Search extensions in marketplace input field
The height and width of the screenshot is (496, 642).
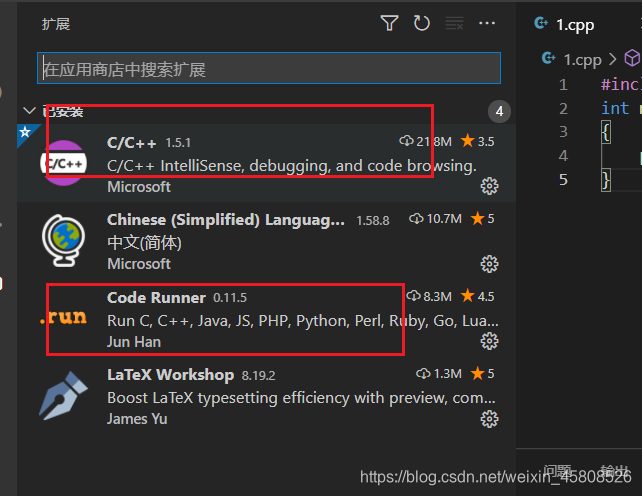click(269, 68)
